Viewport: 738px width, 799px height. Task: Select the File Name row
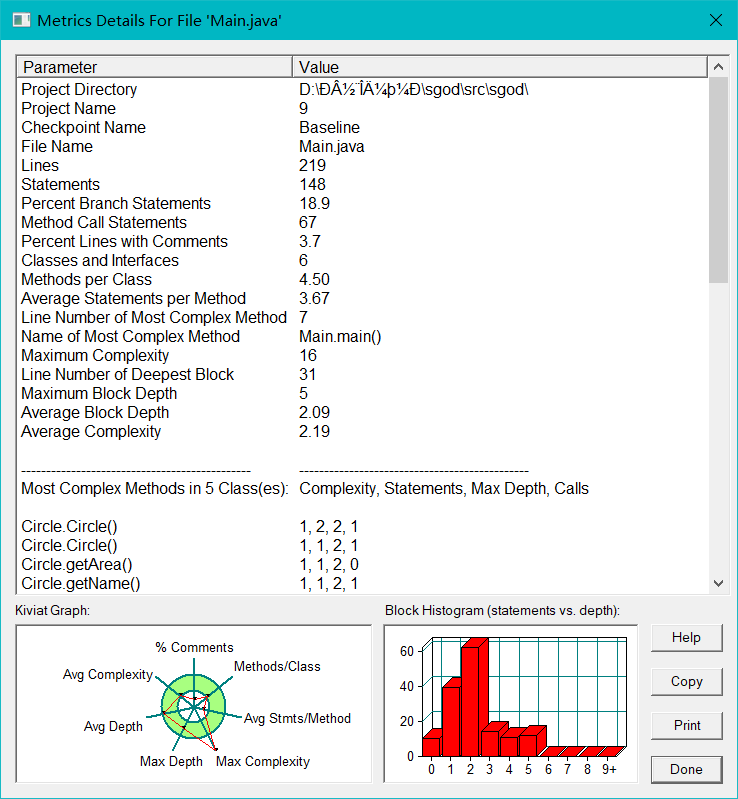[362, 146]
